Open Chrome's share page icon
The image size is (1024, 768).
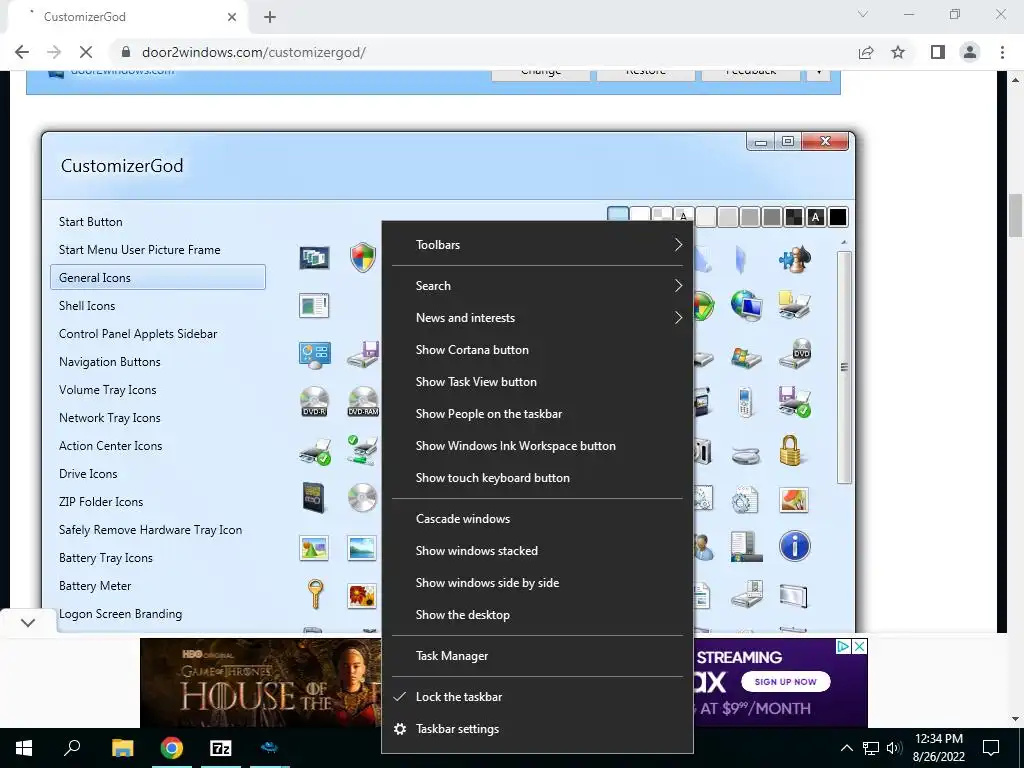point(866,52)
